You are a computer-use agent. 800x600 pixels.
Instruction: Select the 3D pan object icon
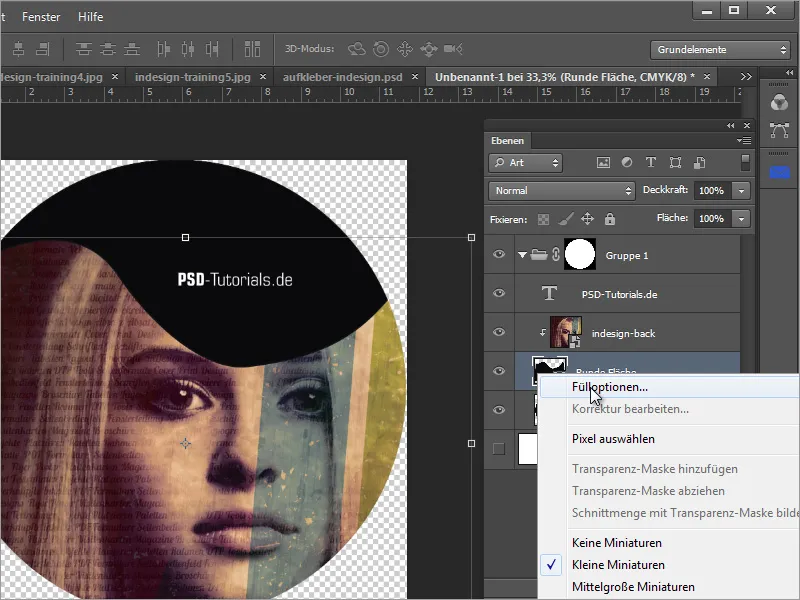pyautogui.click(x=405, y=49)
